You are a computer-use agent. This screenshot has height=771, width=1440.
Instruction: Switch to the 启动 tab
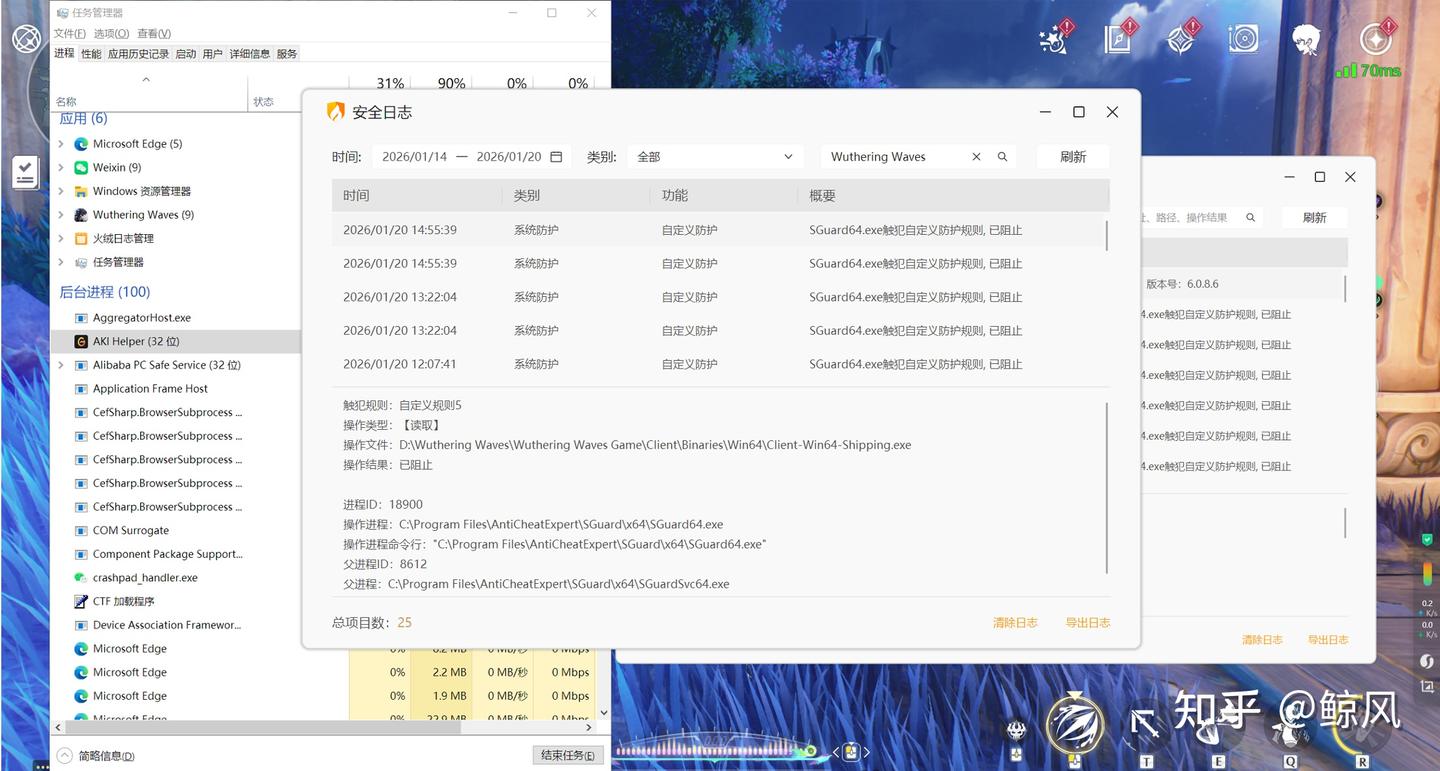186,54
